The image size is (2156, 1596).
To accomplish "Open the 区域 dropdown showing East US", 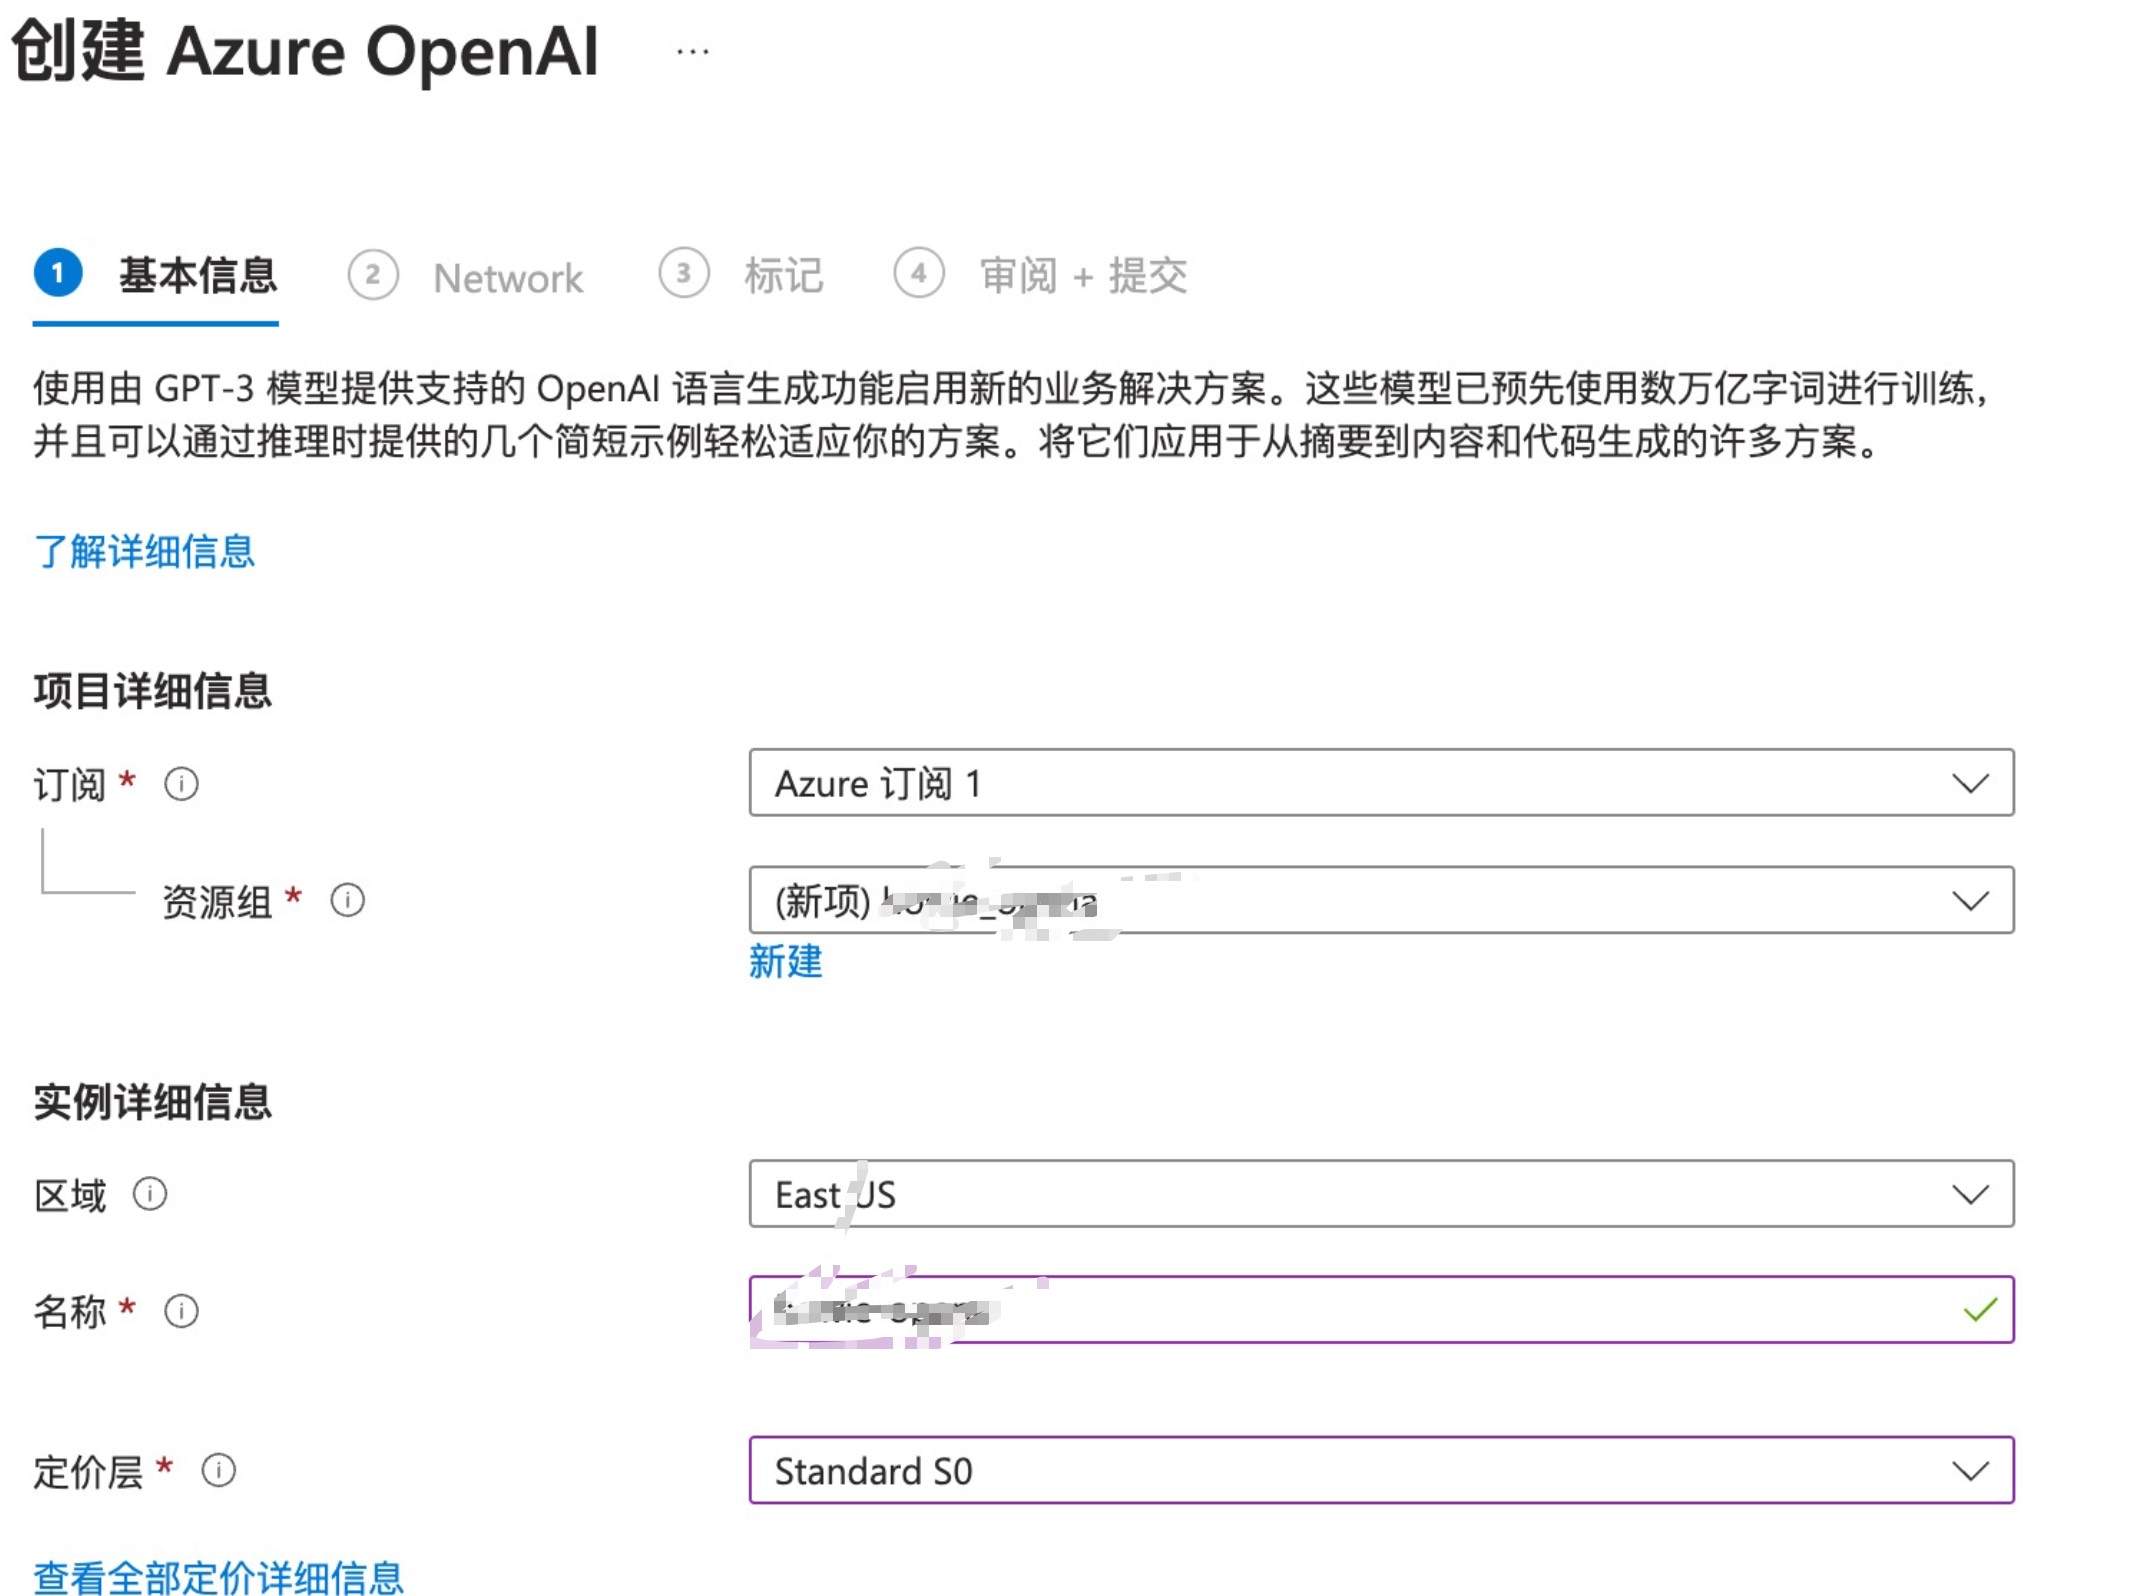I will point(1381,1194).
